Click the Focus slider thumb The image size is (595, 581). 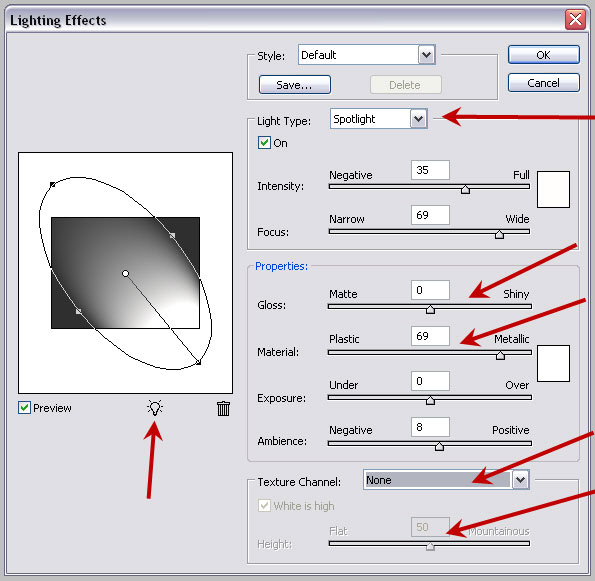(x=499, y=235)
